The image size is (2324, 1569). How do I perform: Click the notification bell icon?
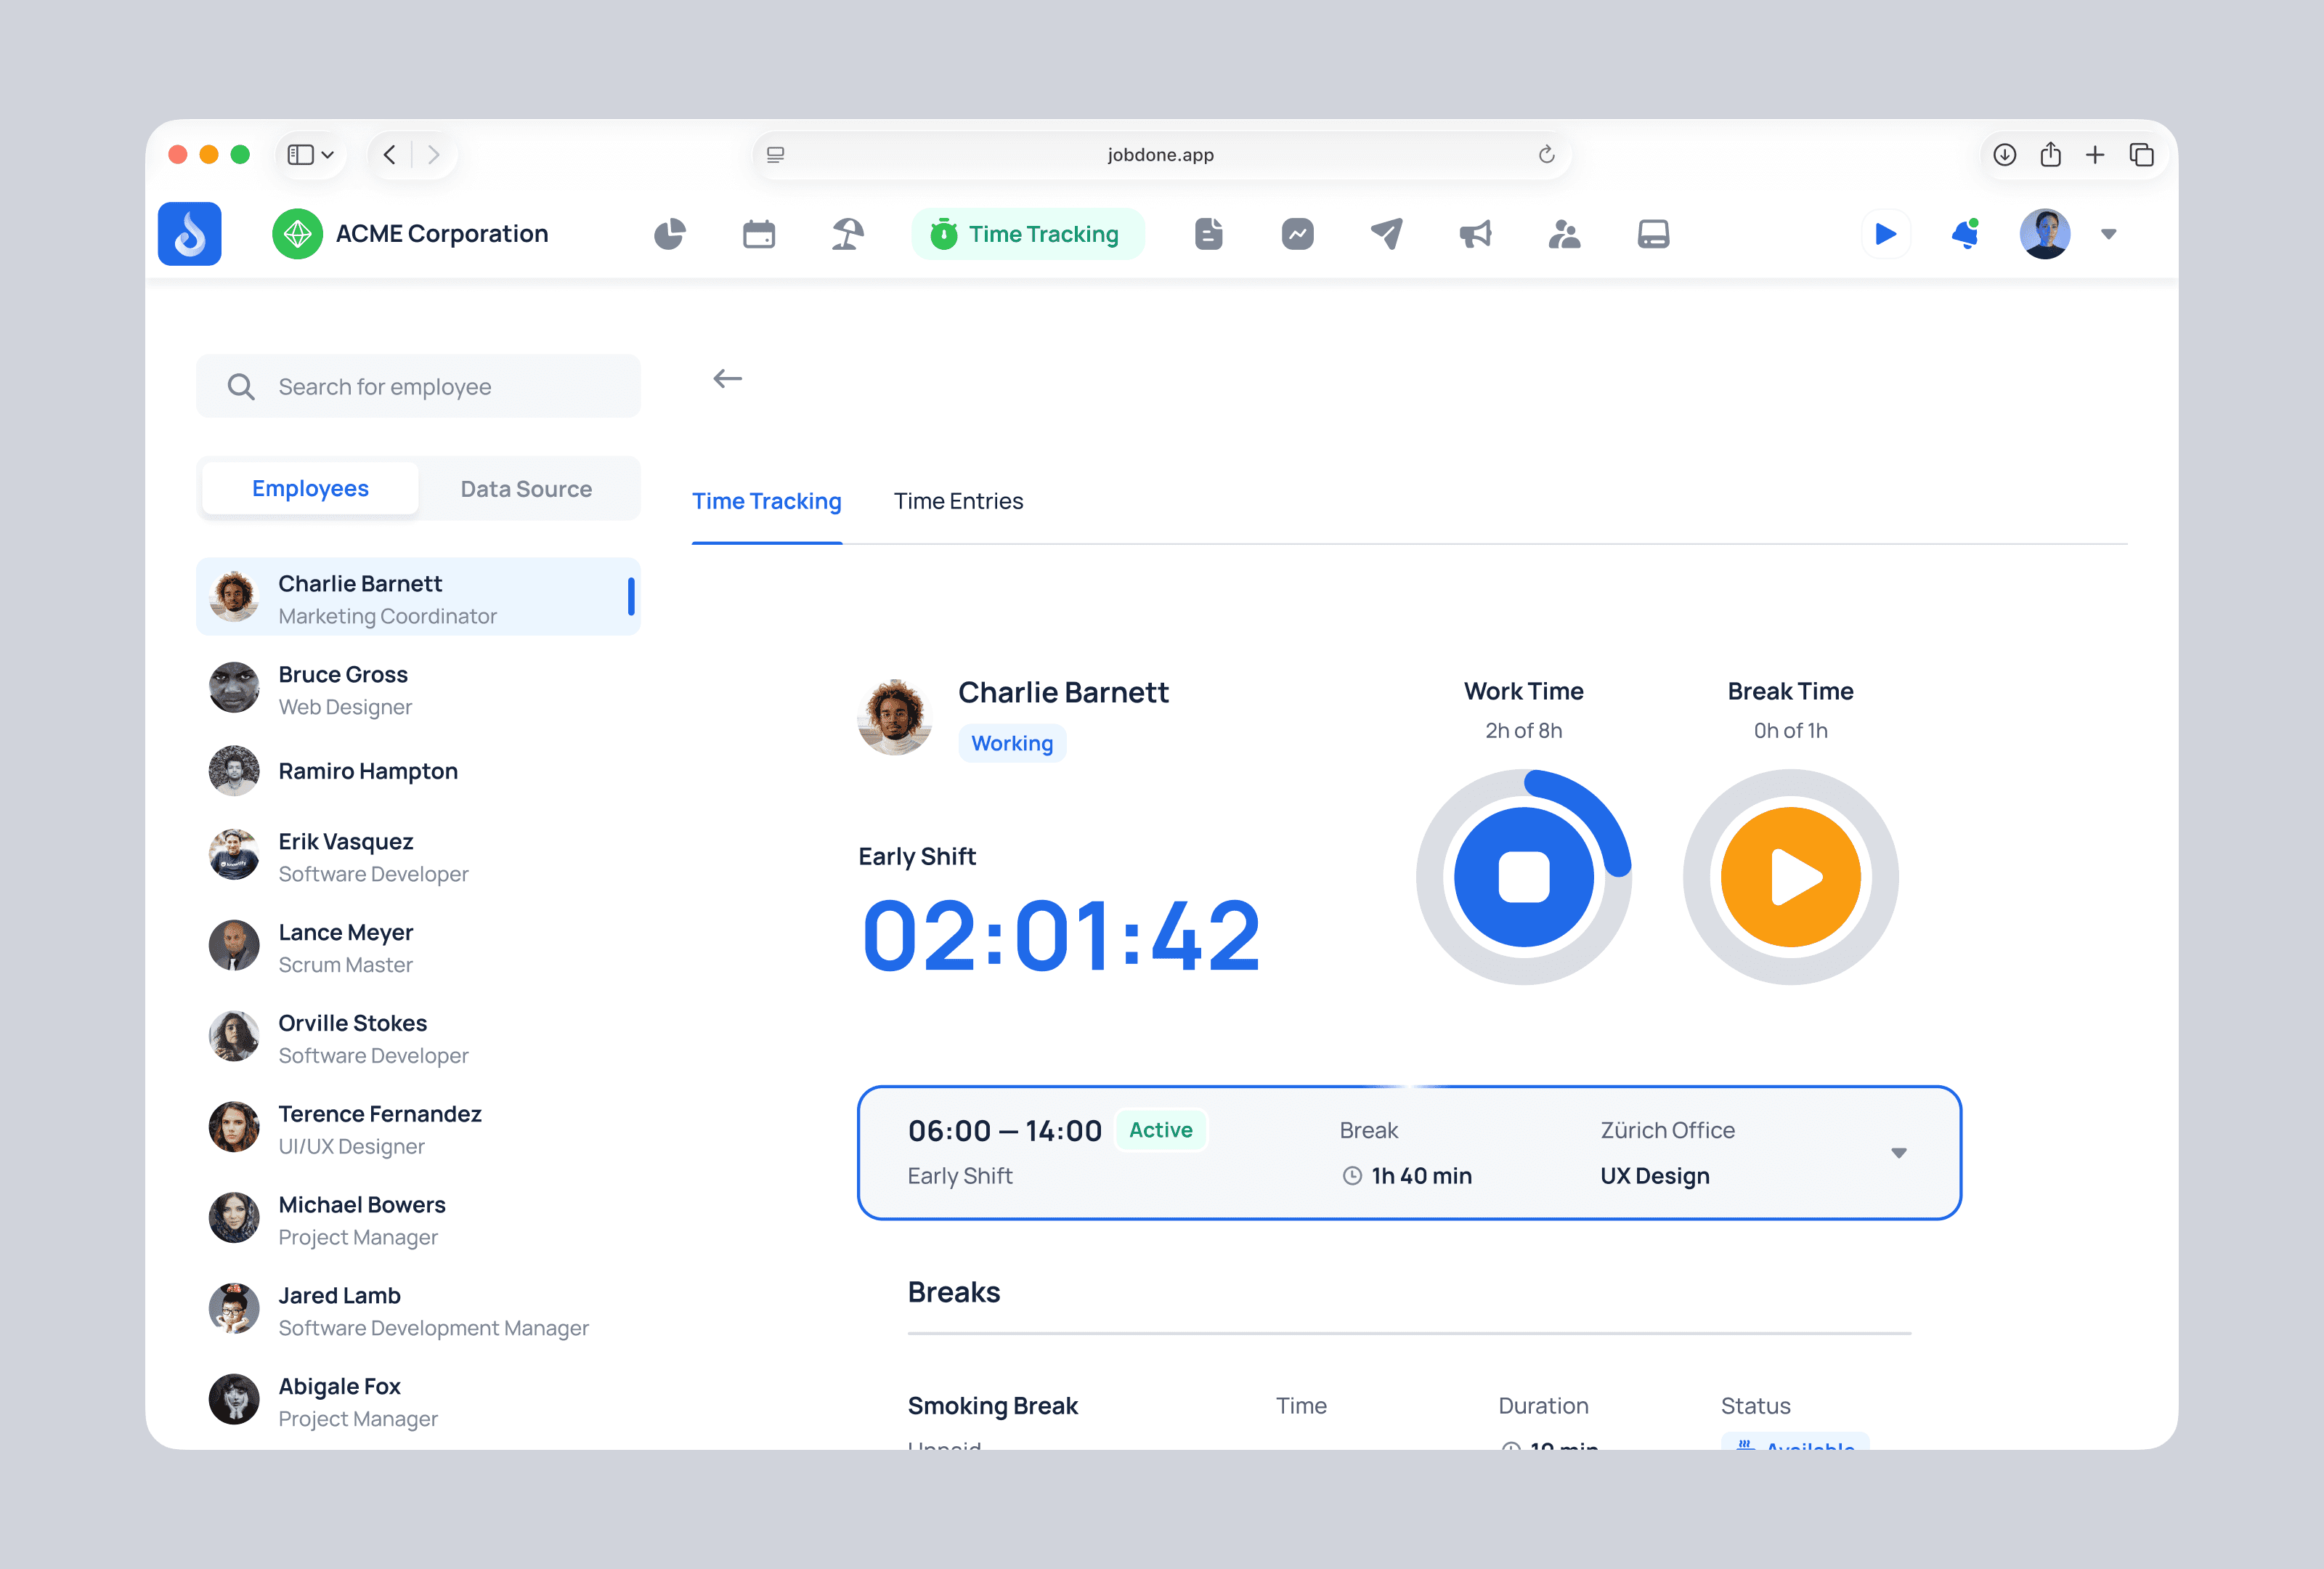click(x=1964, y=234)
